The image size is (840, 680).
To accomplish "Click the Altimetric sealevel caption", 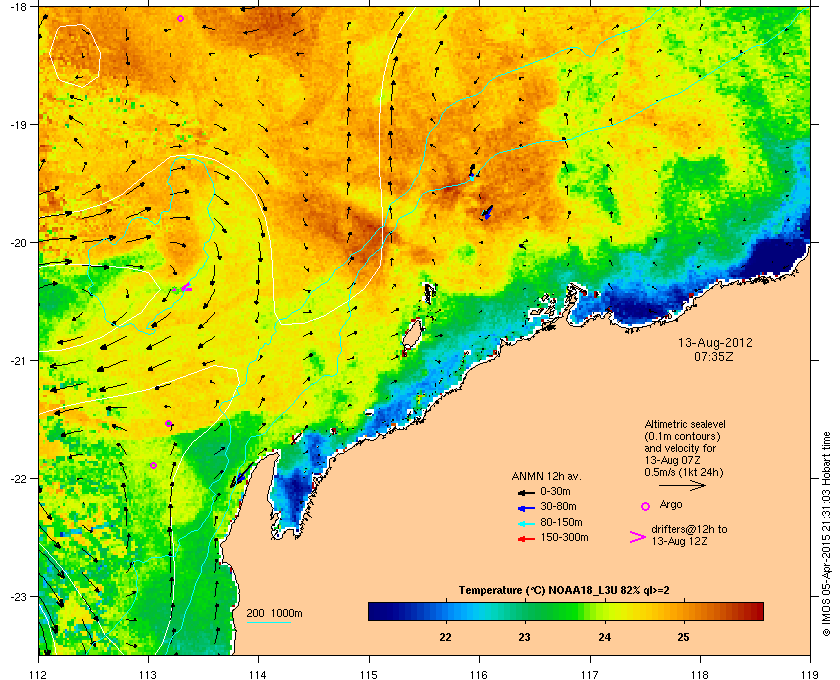I will [685, 424].
